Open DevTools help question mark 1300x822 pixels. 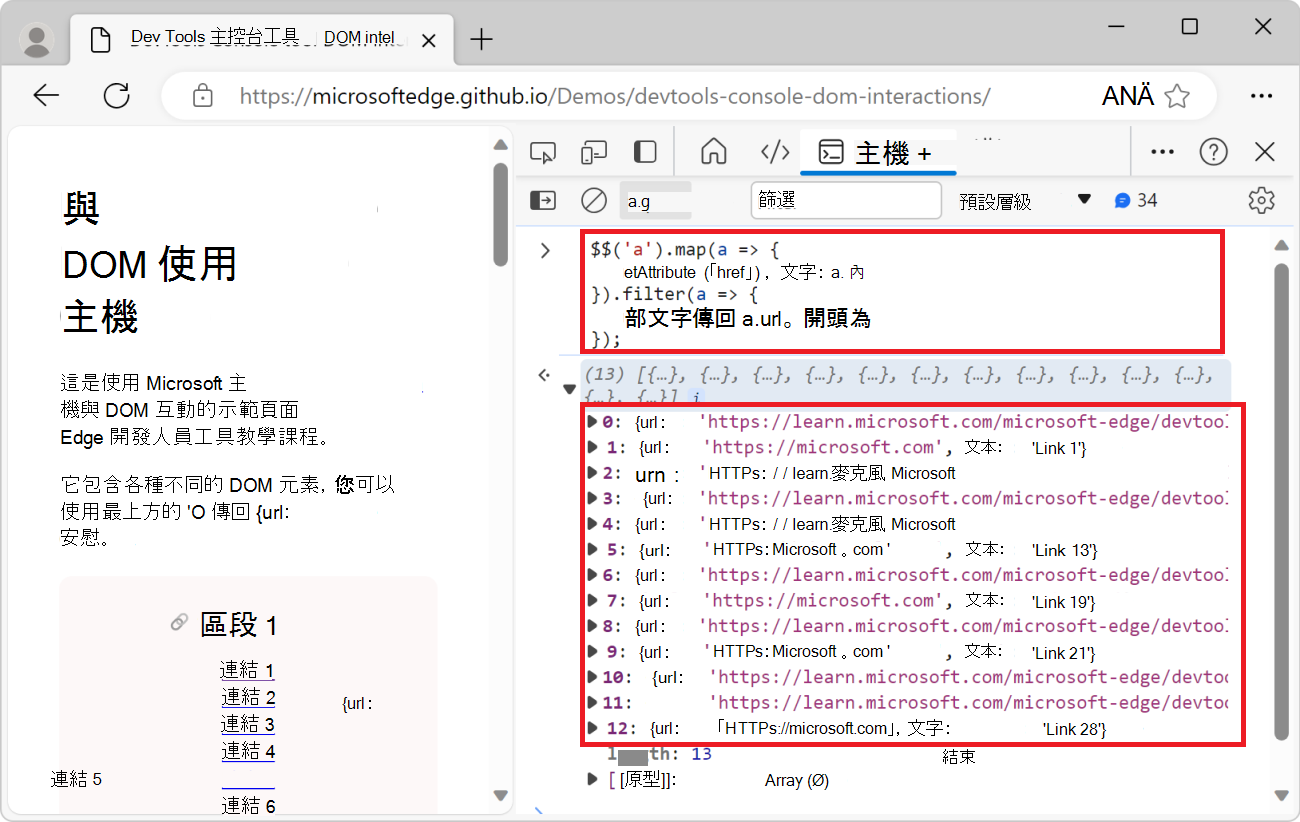[1213, 152]
